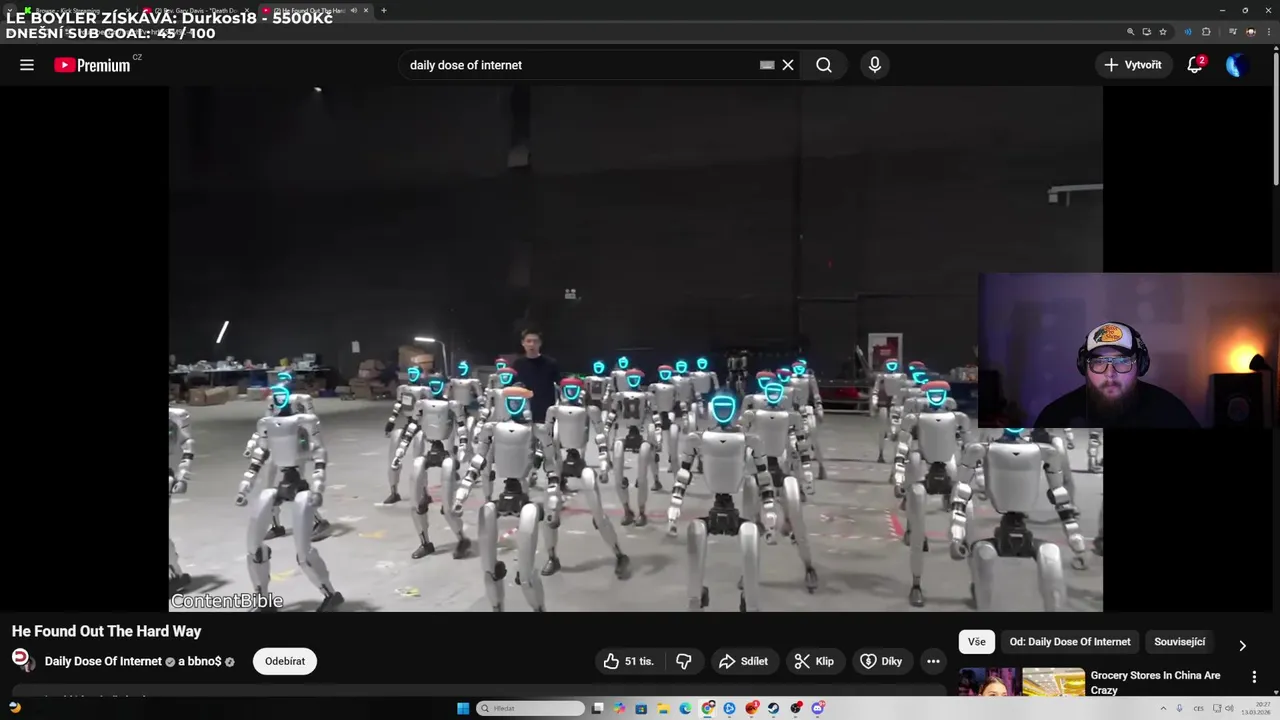Open more actions three-dot menu under video
The width and height of the screenshot is (1280, 720).
933,661
